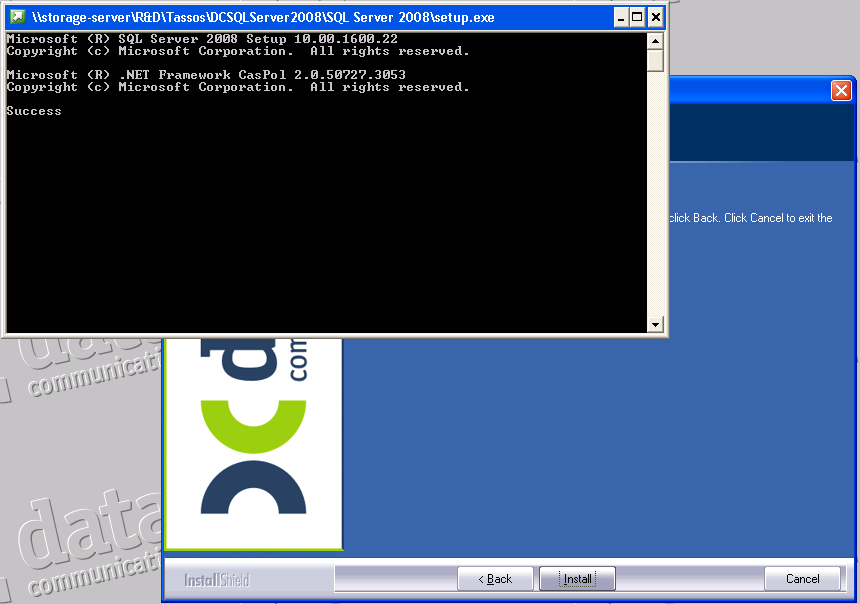Click the SQL Server 2008 Setup version line
This screenshot has height=604, width=860.
pyautogui.click(x=202, y=39)
